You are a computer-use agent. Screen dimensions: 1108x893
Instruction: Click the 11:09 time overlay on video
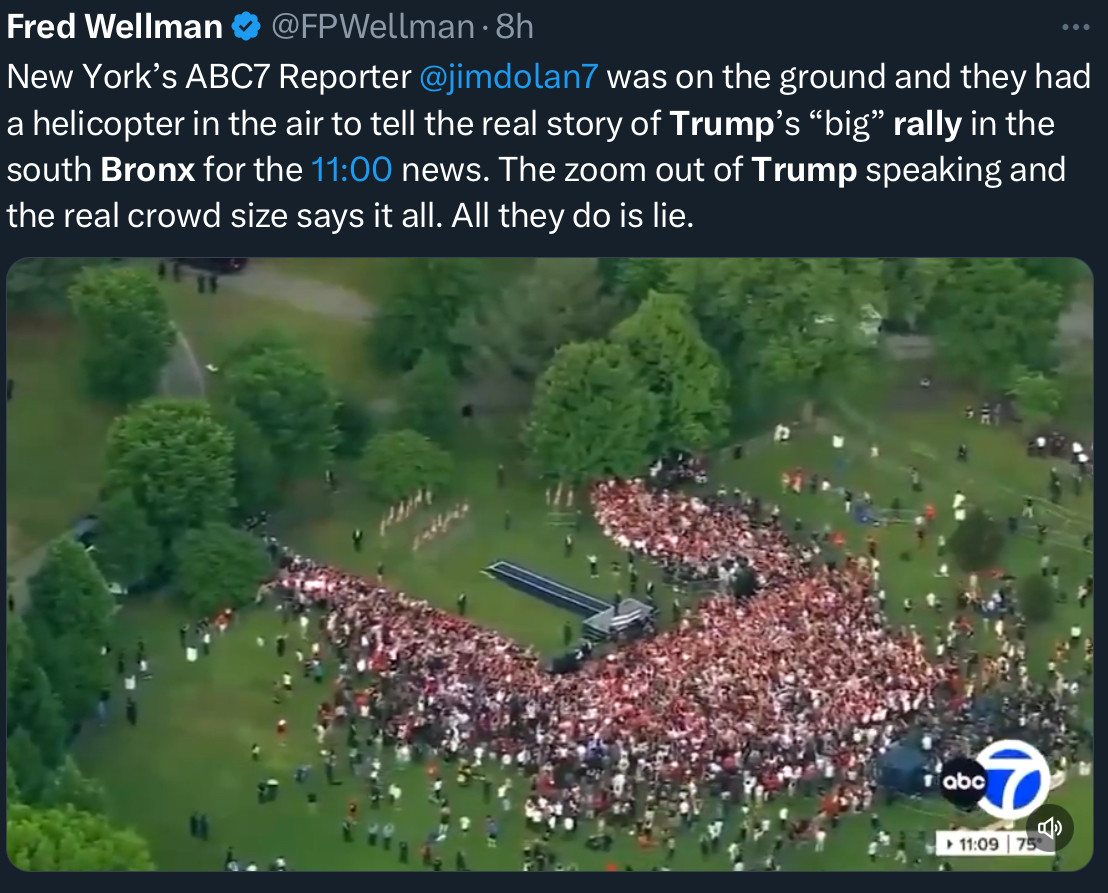[979, 844]
